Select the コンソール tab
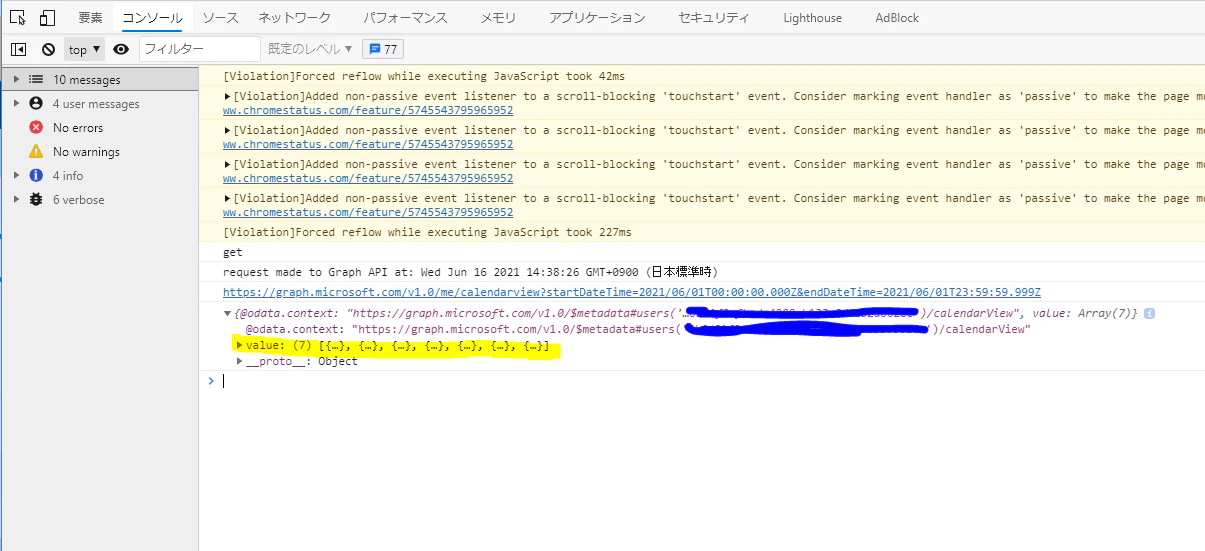 151,18
